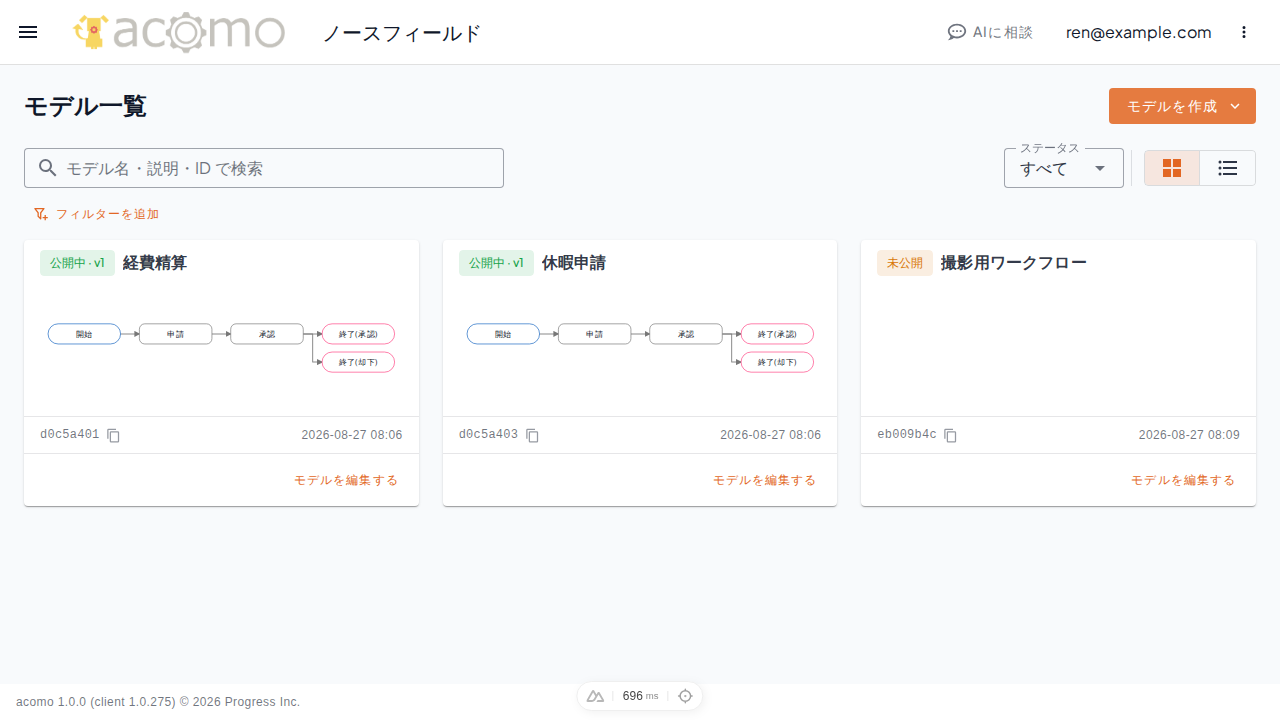Click the acomo 1.0.0 footer version text
1280x720 pixels.
(x=158, y=702)
